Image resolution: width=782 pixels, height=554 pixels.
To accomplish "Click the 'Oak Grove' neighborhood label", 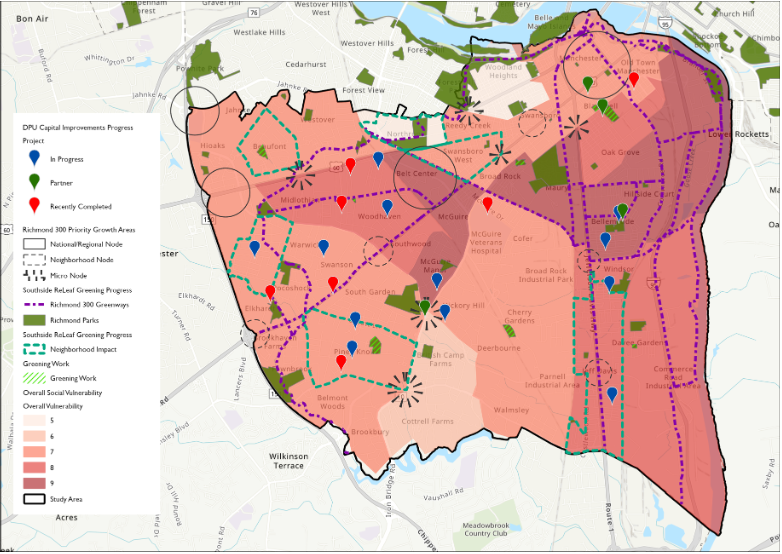I will [x=620, y=153].
